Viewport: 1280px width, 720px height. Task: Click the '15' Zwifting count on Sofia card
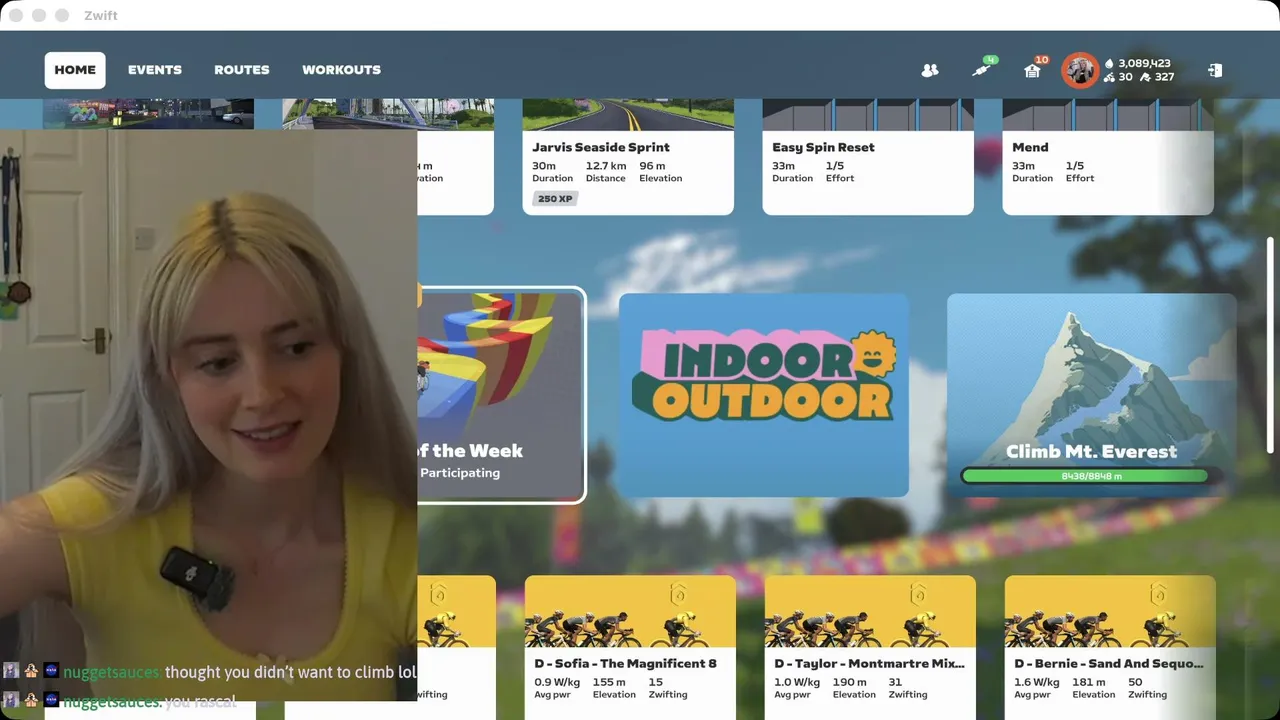(x=655, y=682)
